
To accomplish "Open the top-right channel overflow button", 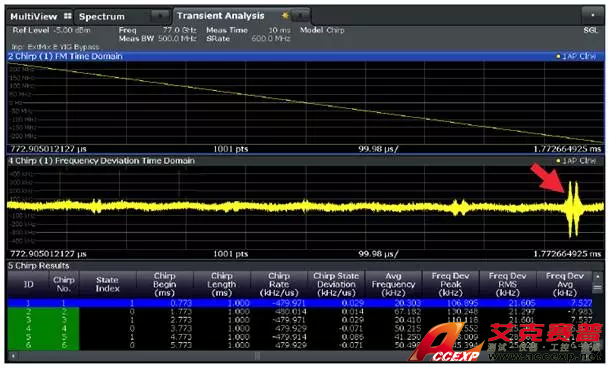I will 592,15.
